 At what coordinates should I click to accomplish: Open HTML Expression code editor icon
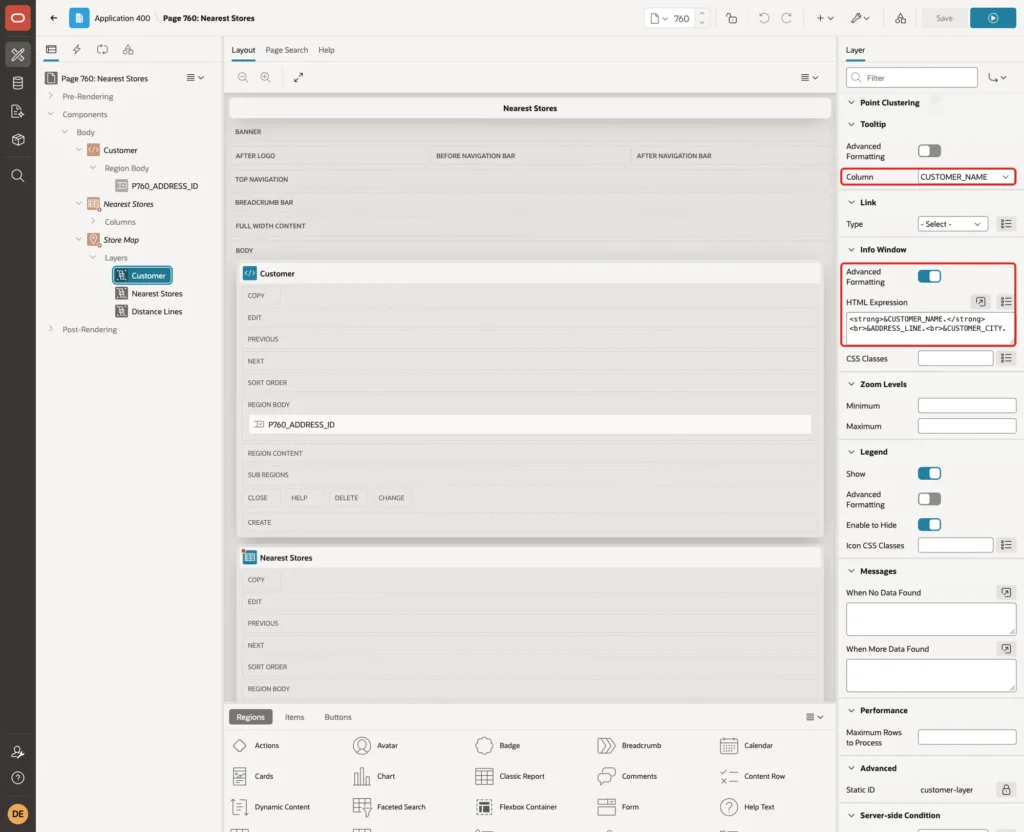pyautogui.click(x=980, y=302)
